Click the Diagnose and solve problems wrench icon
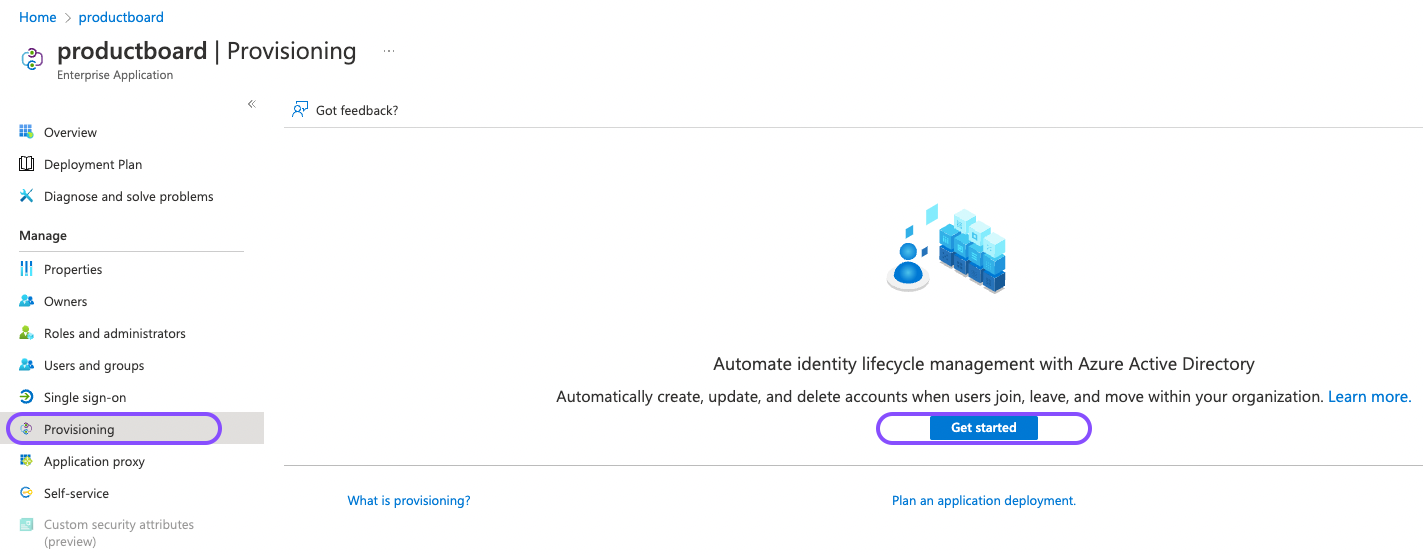 click(27, 196)
